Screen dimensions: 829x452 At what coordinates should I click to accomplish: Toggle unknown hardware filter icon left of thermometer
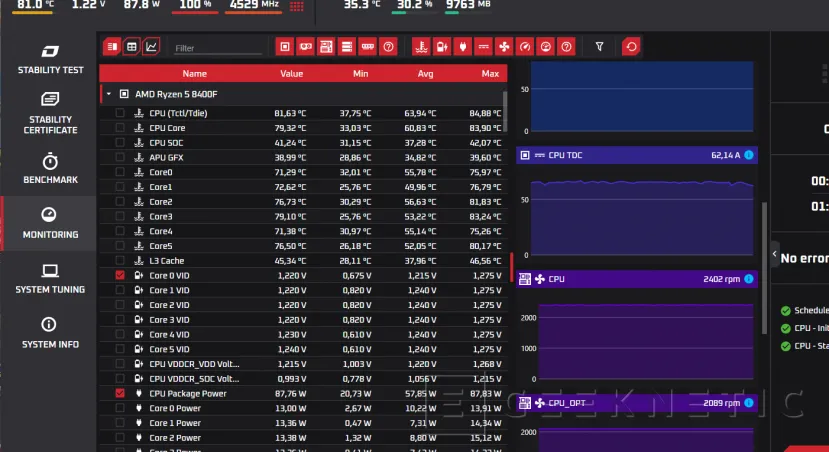[388, 47]
